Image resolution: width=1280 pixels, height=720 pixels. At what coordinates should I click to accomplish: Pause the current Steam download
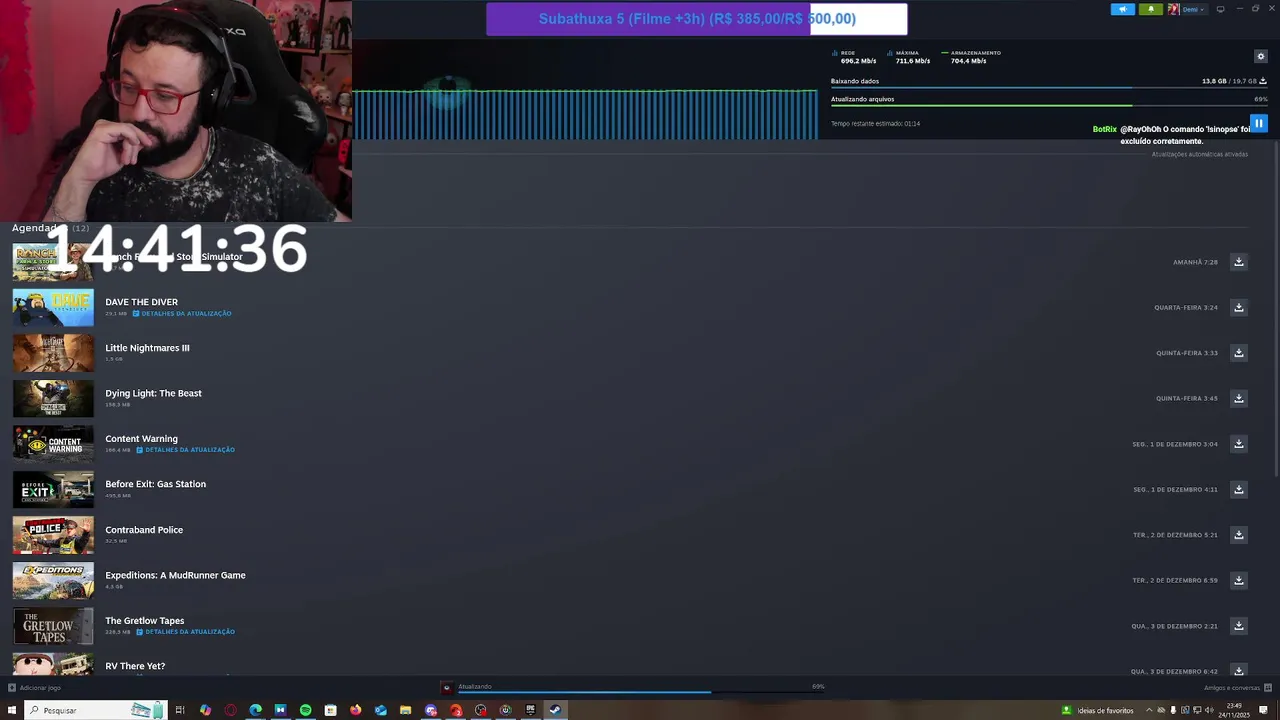pyautogui.click(x=1259, y=123)
